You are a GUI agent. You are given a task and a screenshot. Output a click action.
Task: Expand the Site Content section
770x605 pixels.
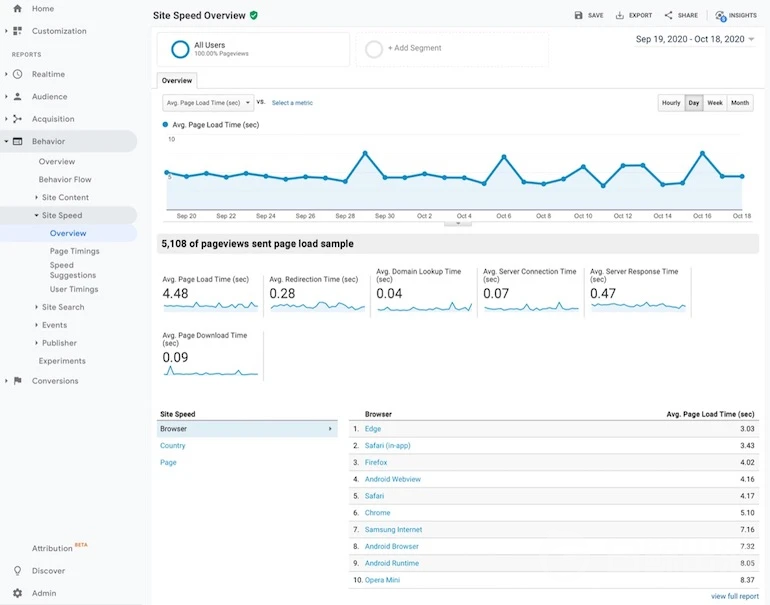point(64,198)
